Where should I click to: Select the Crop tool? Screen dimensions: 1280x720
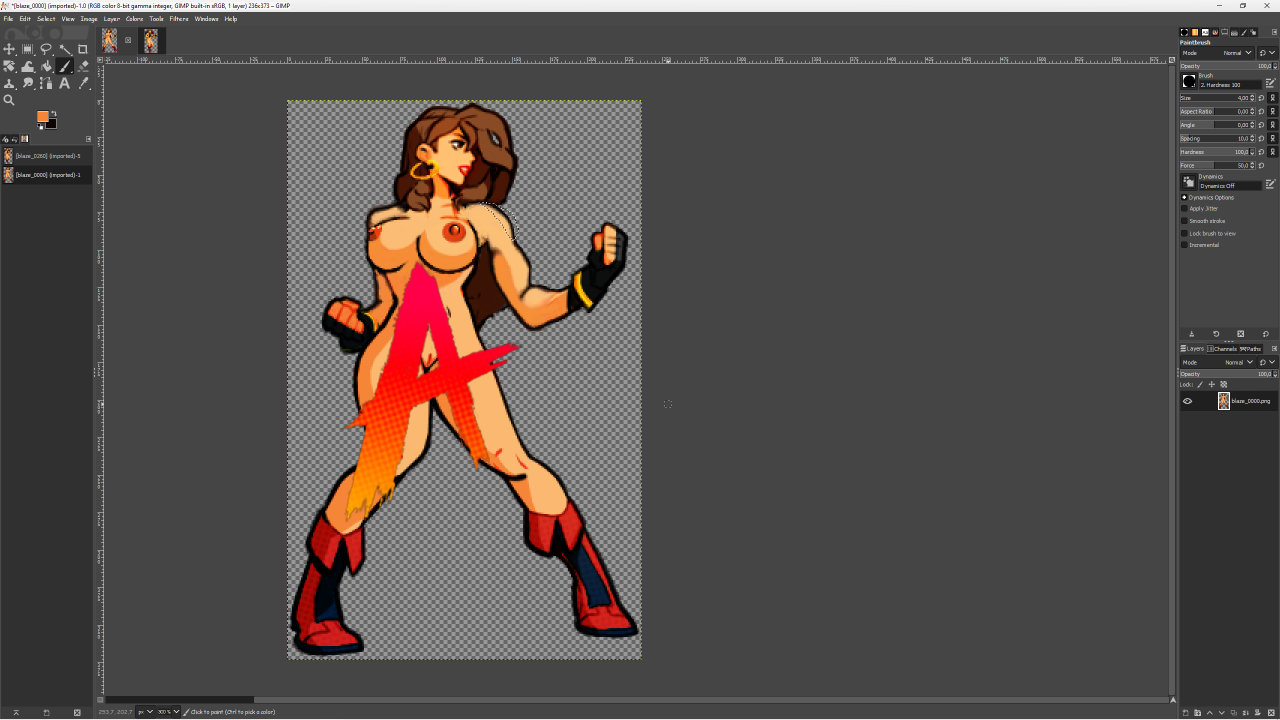(83, 49)
